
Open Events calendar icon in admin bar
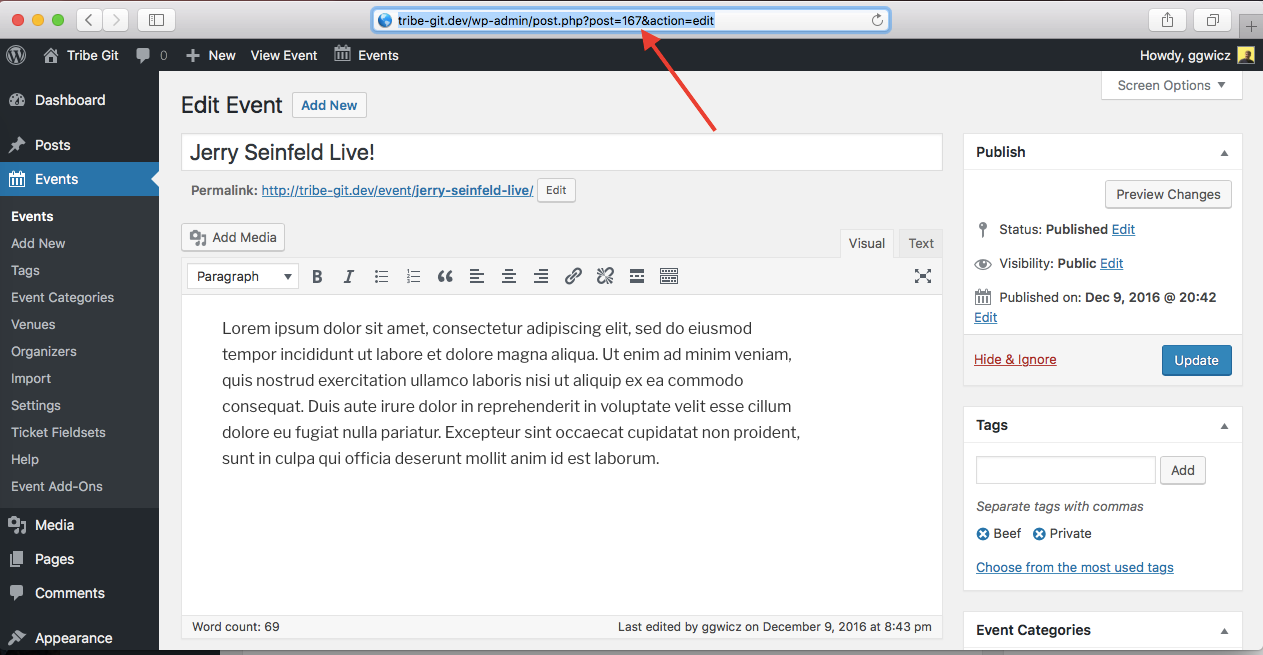[343, 54]
